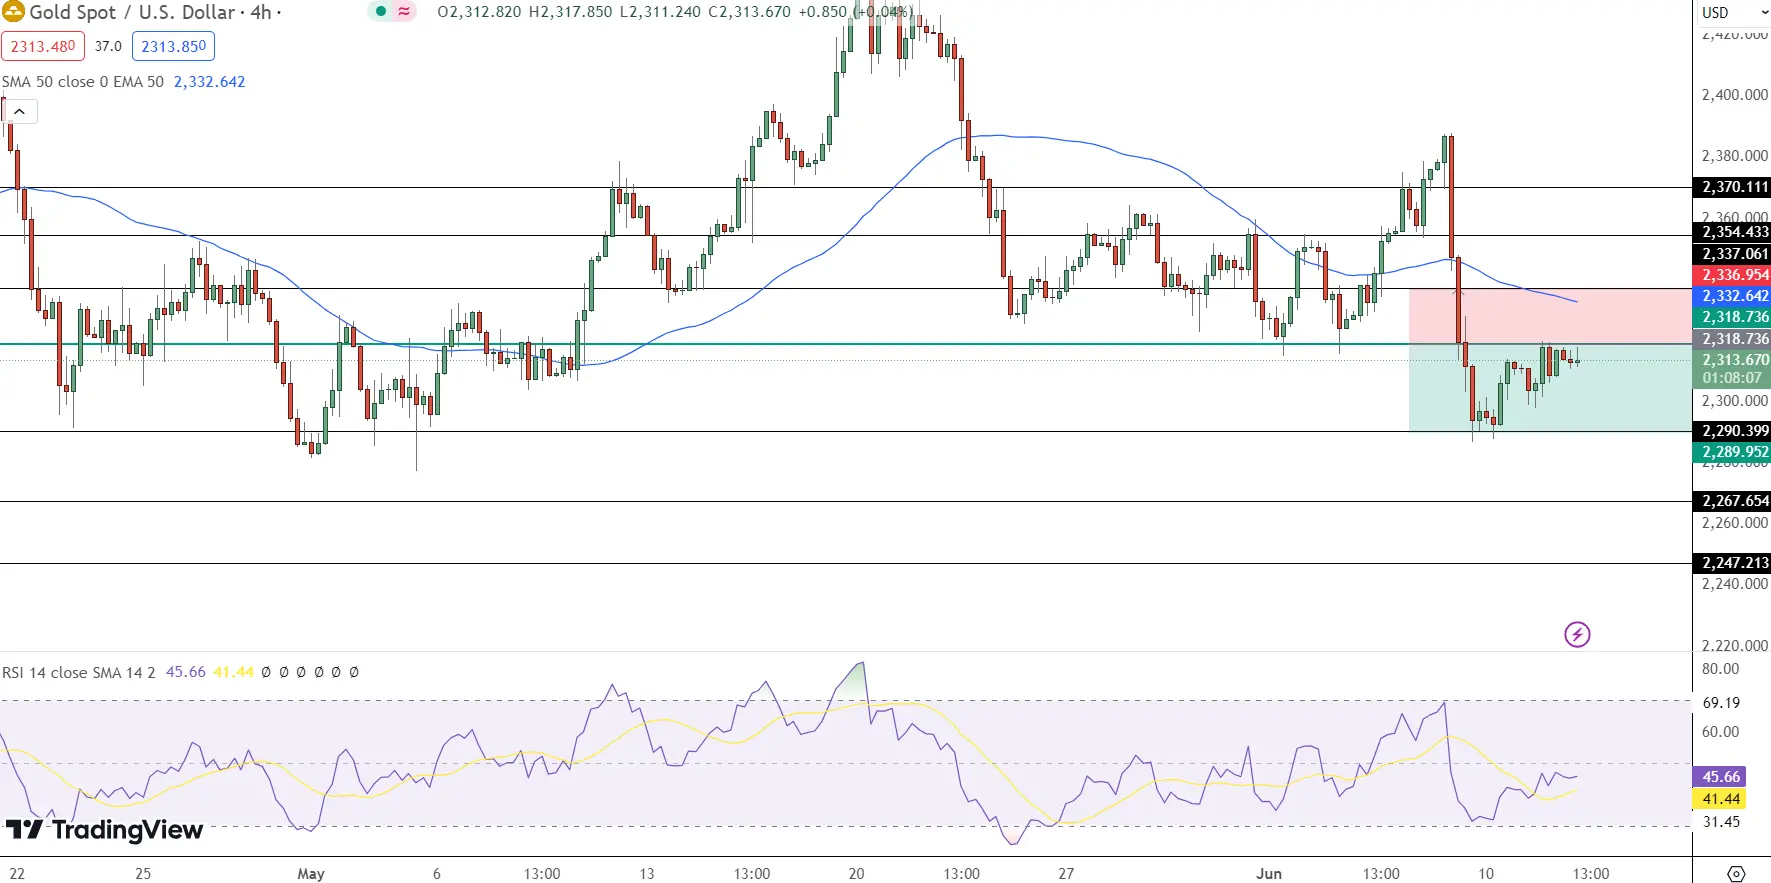This screenshot has width=1771, height=883.
Task: Click the 2,337.061 price level label
Action: [1732, 254]
